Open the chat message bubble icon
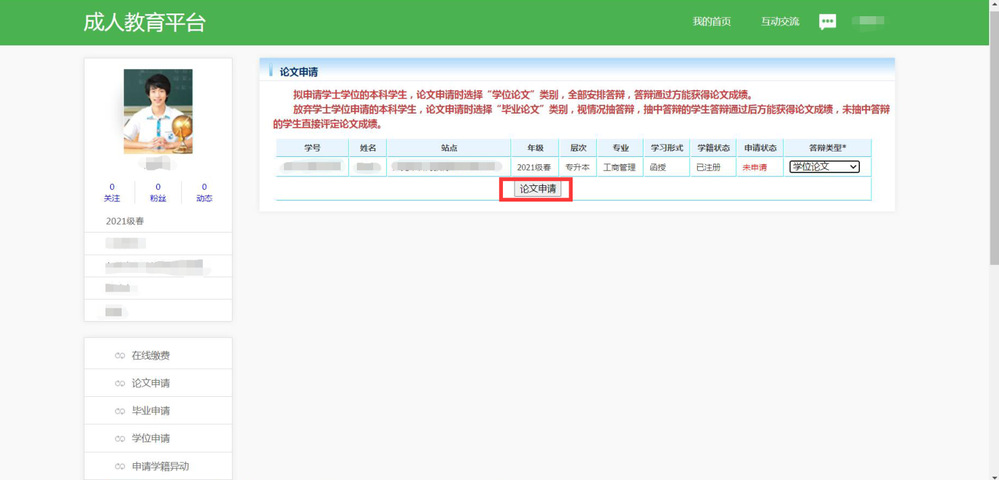 (x=827, y=22)
